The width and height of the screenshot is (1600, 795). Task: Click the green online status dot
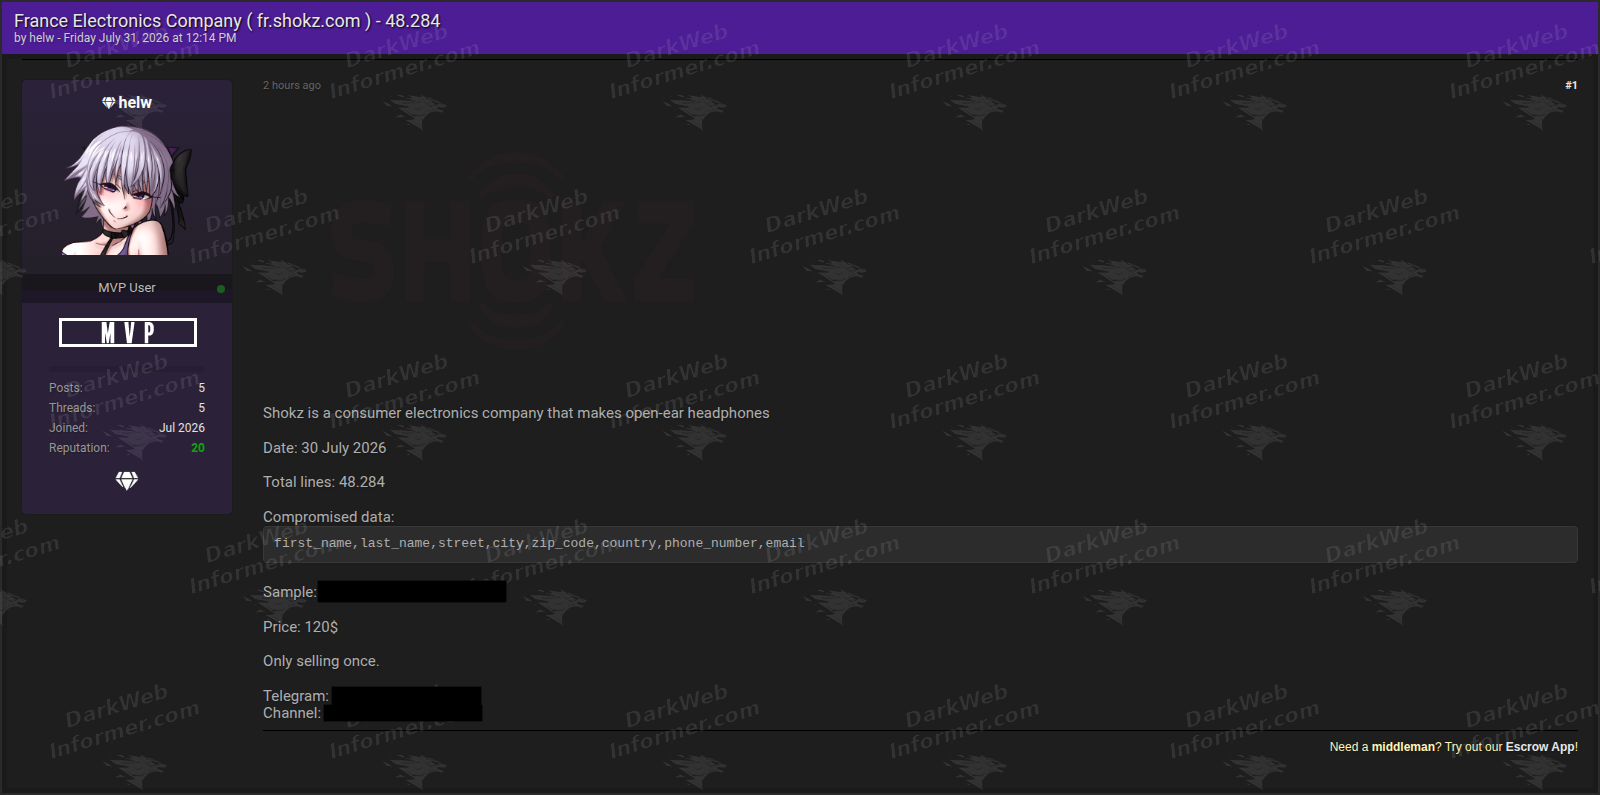pos(221,289)
